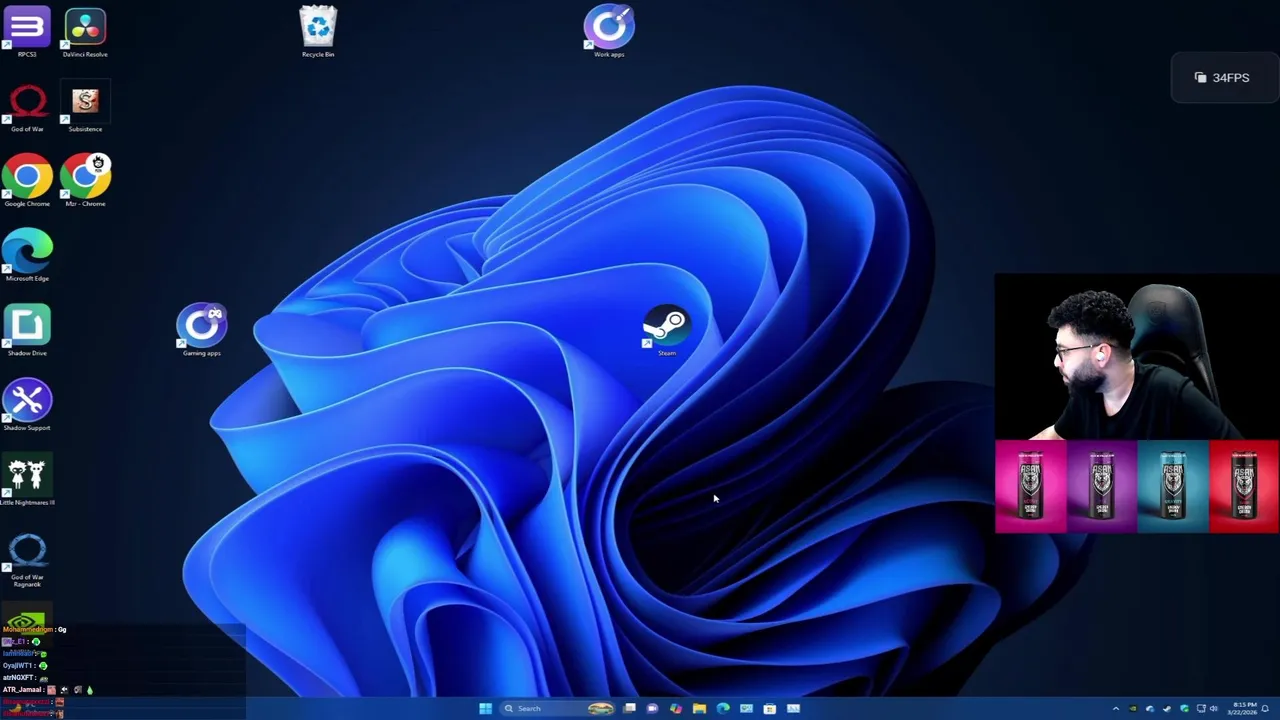Open the NVIDIA desktop icon
Image resolution: width=1280 pixels, height=720 pixels.
pyautogui.click(x=27, y=622)
